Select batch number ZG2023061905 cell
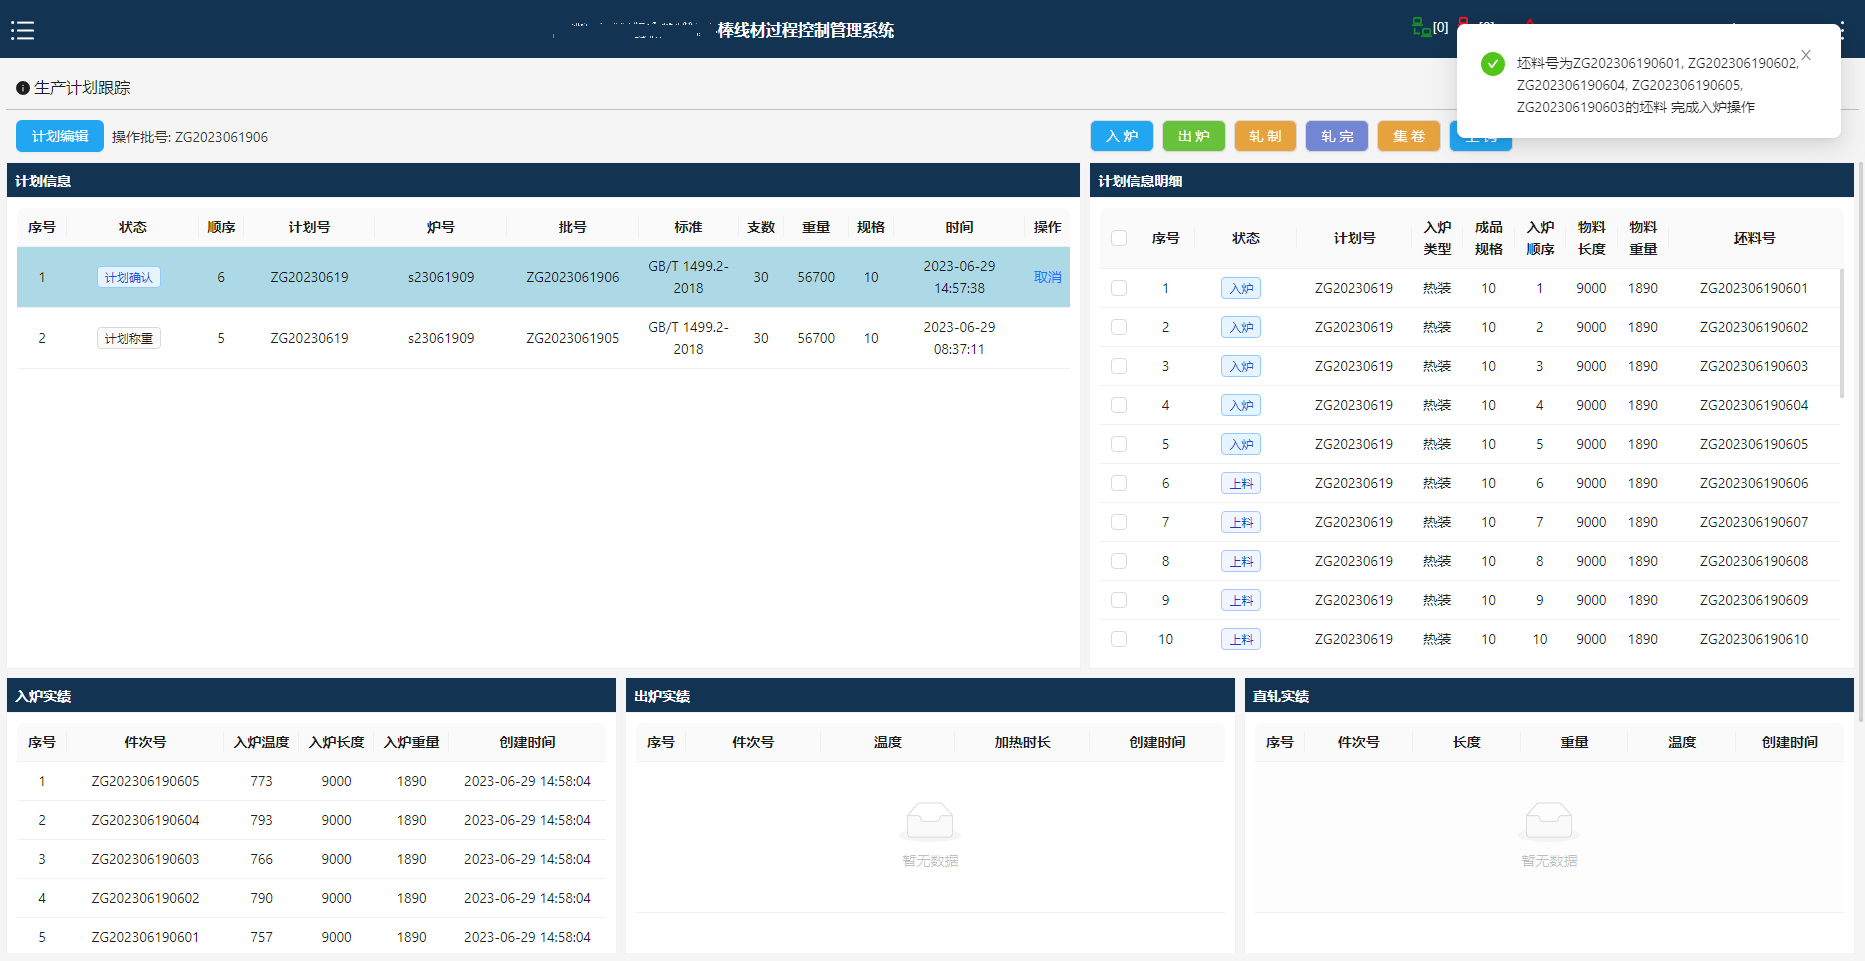1865x961 pixels. pyautogui.click(x=573, y=338)
